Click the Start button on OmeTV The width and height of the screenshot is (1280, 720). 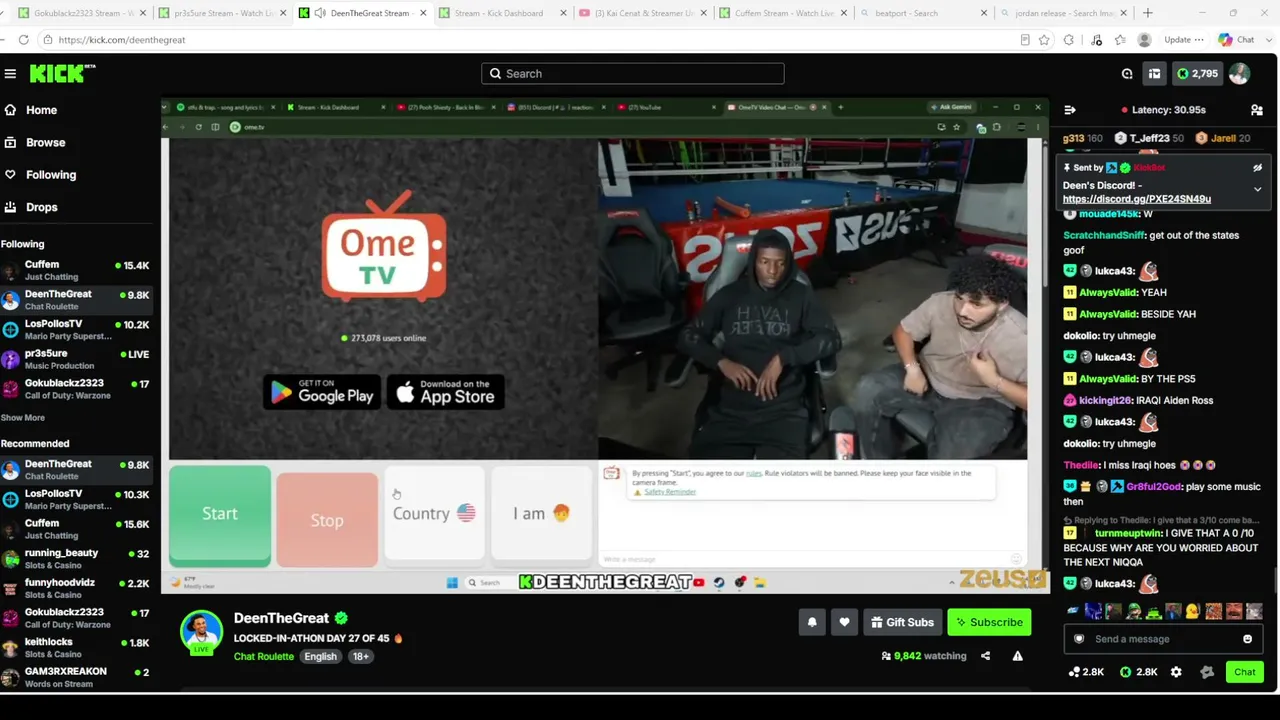220,515
